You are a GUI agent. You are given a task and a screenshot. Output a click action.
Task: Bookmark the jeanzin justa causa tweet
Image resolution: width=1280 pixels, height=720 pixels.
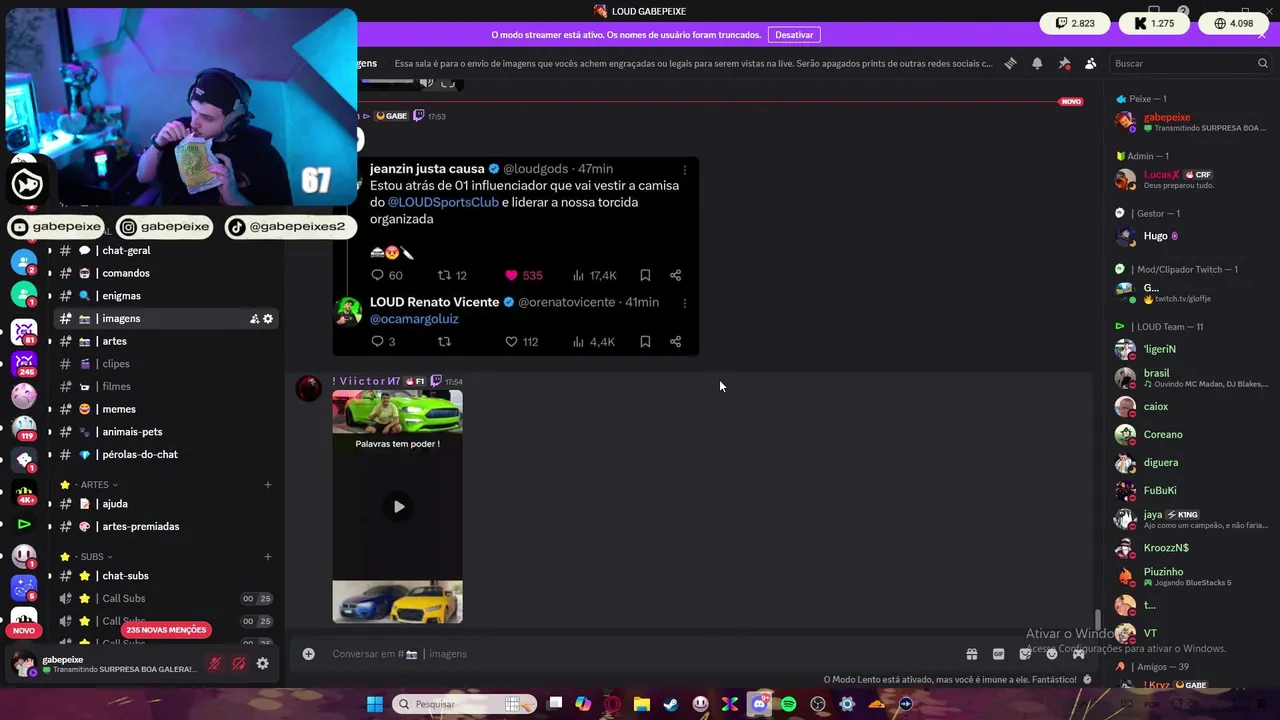coord(645,275)
